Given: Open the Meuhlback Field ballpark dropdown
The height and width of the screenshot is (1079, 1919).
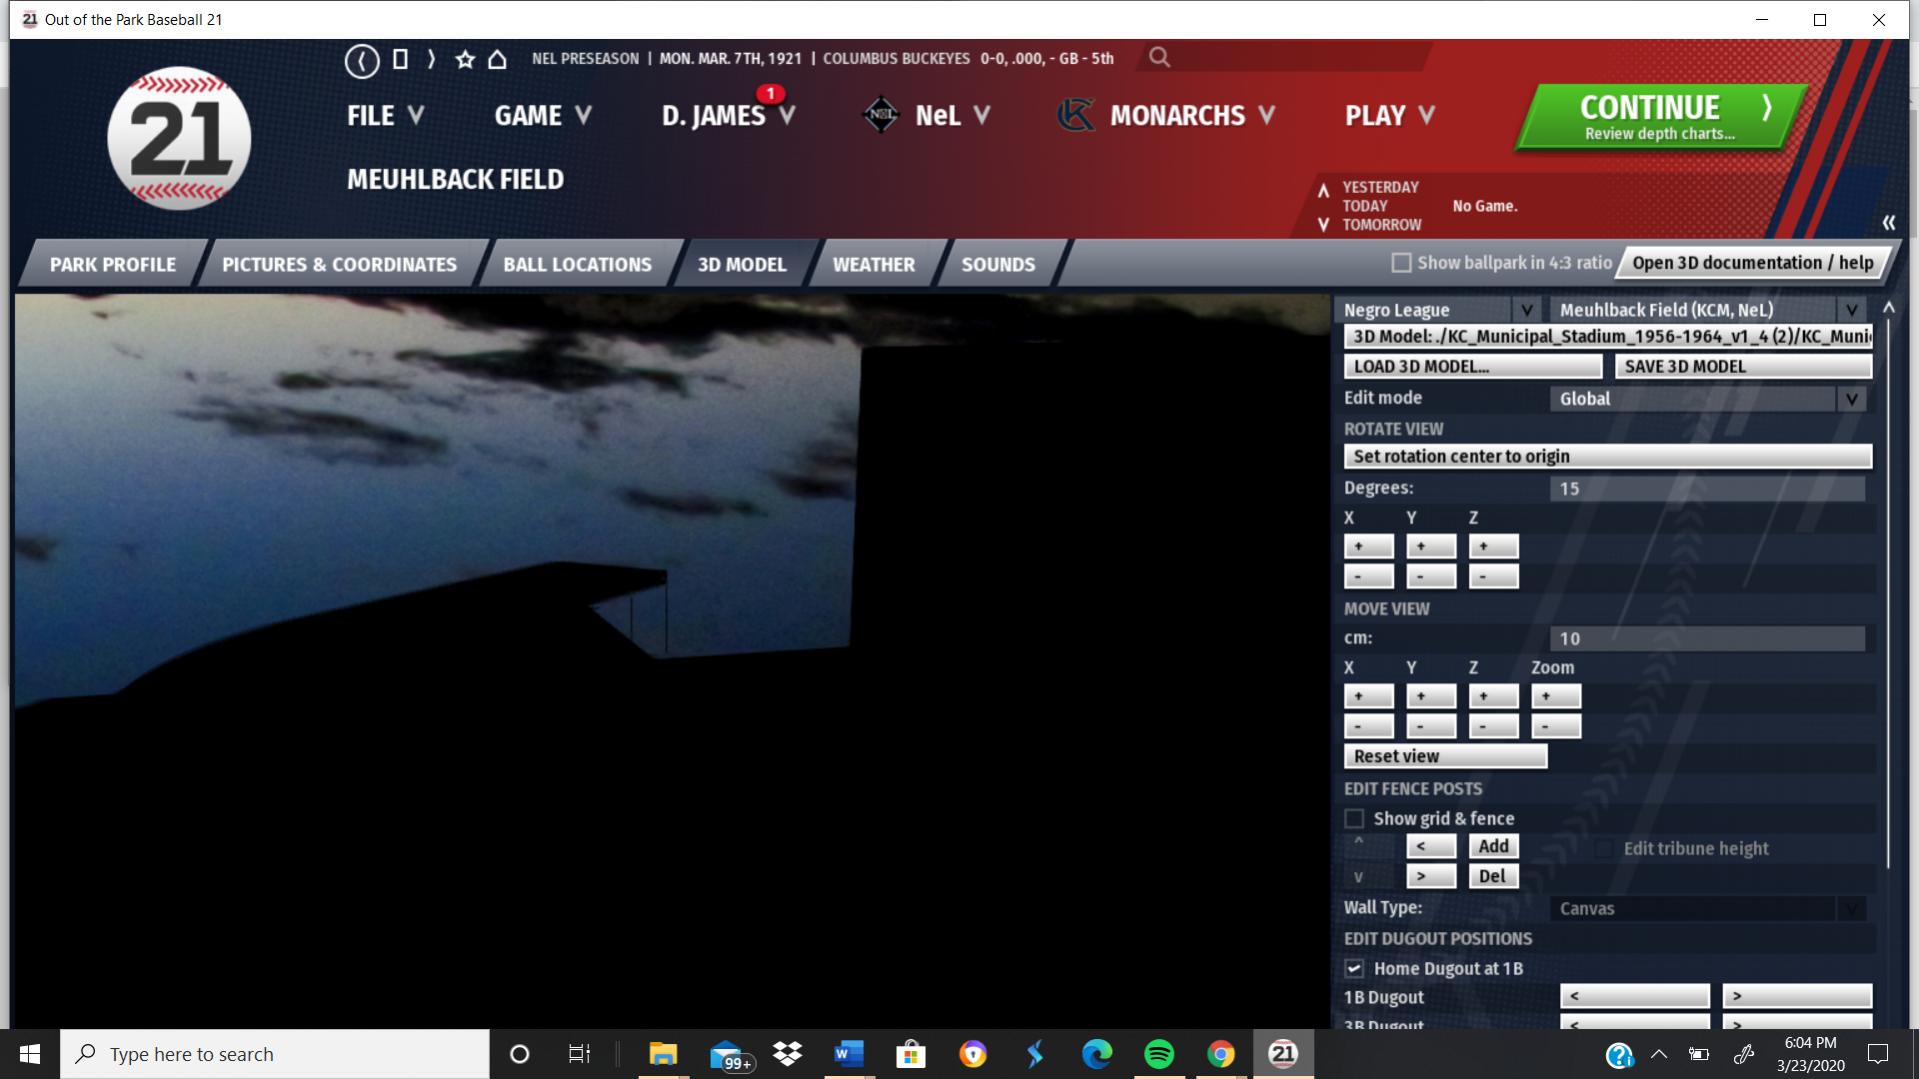Looking at the screenshot, I should (x=1851, y=310).
